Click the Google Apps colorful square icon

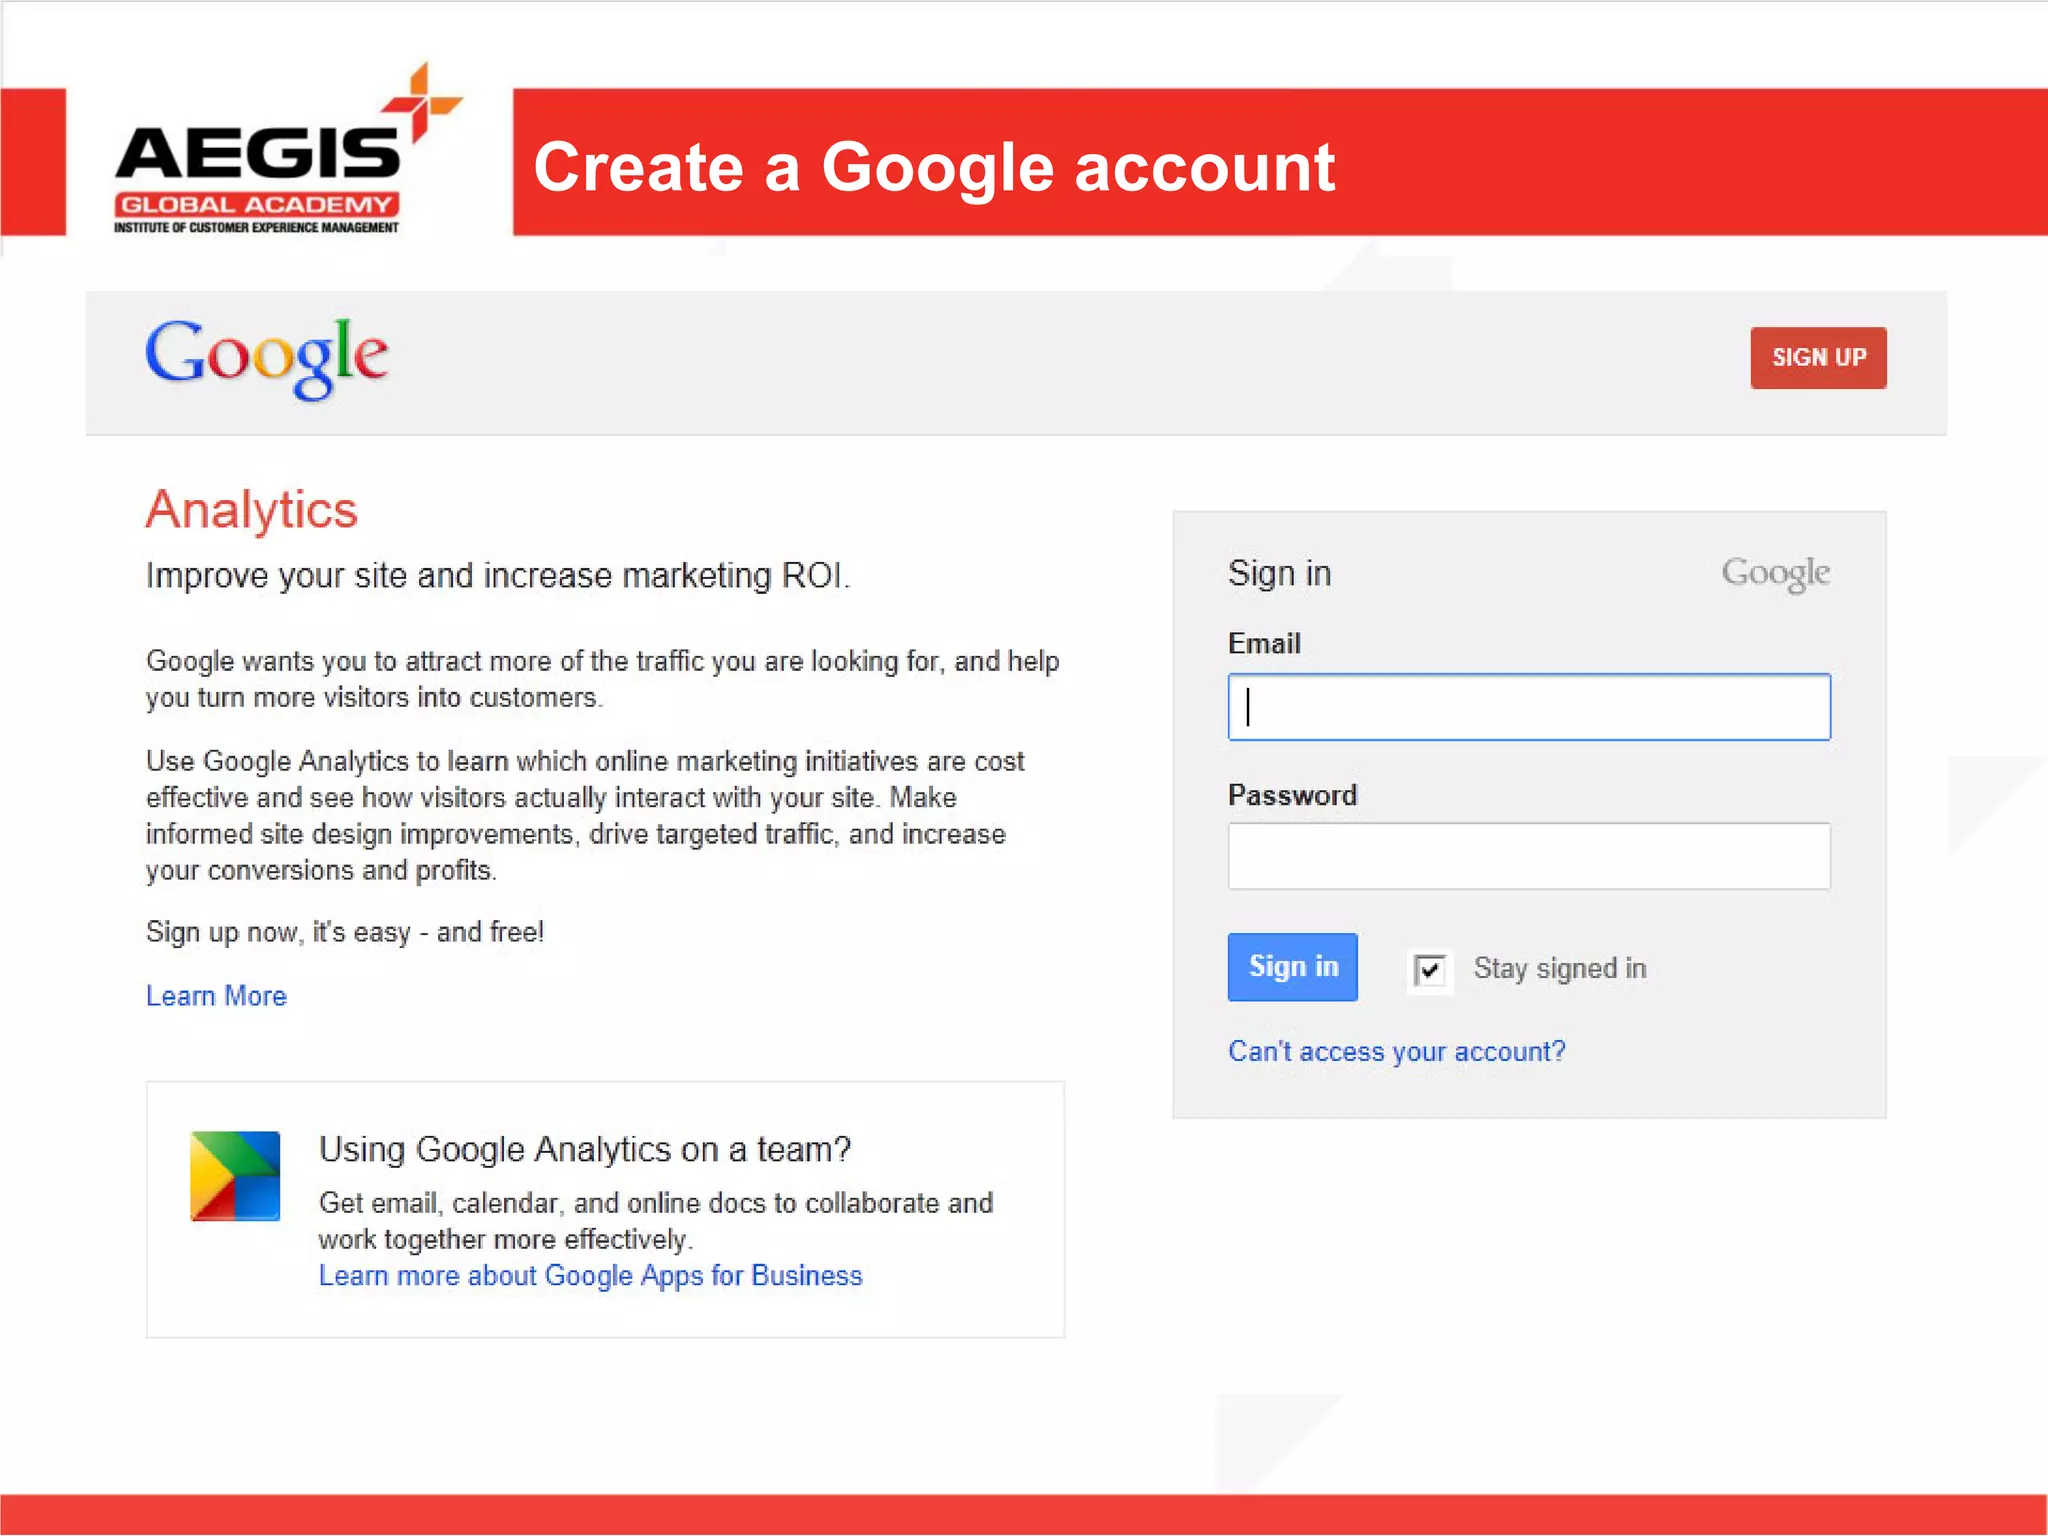tap(235, 1176)
